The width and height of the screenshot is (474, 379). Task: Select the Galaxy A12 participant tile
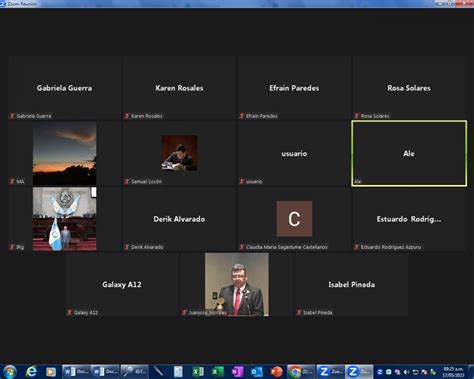click(x=122, y=284)
